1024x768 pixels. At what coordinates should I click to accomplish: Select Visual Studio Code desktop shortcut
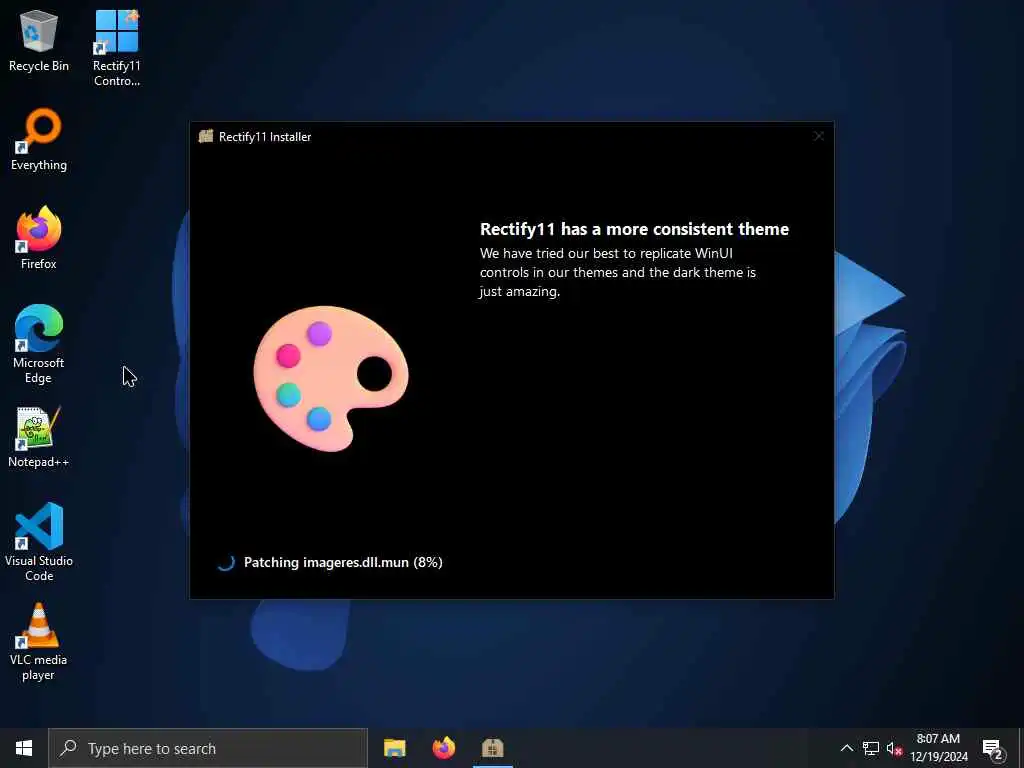pyautogui.click(x=39, y=542)
